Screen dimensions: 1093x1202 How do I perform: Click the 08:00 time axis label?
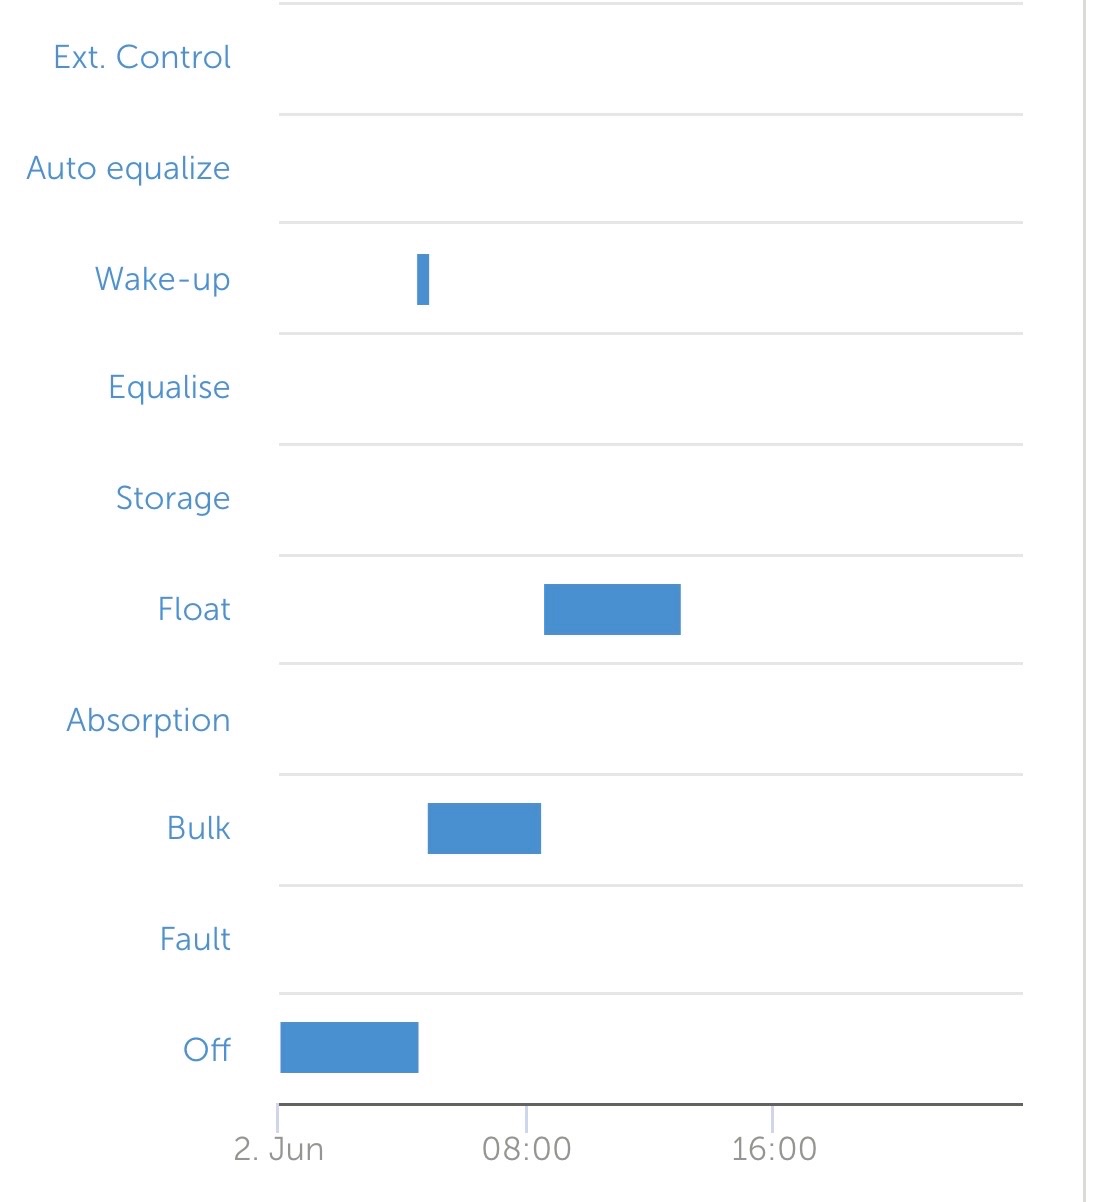pos(526,1149)
